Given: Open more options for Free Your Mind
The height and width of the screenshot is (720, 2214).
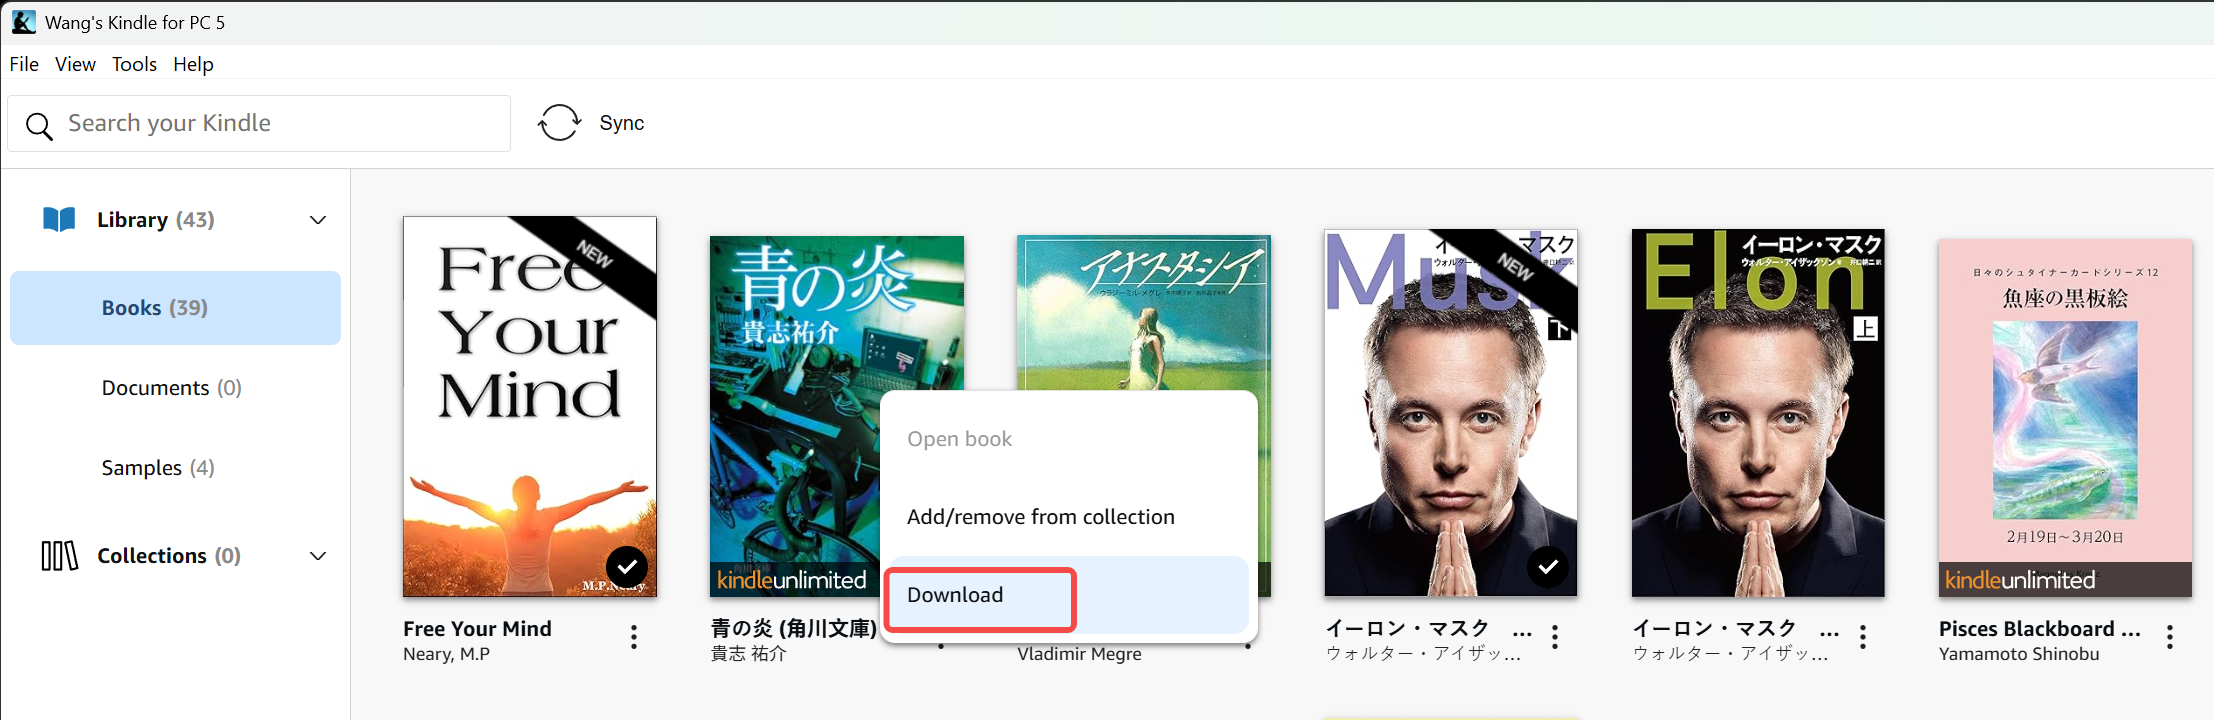Looking at the screenshot, I should pyautogui.click(x=634, y=638).
